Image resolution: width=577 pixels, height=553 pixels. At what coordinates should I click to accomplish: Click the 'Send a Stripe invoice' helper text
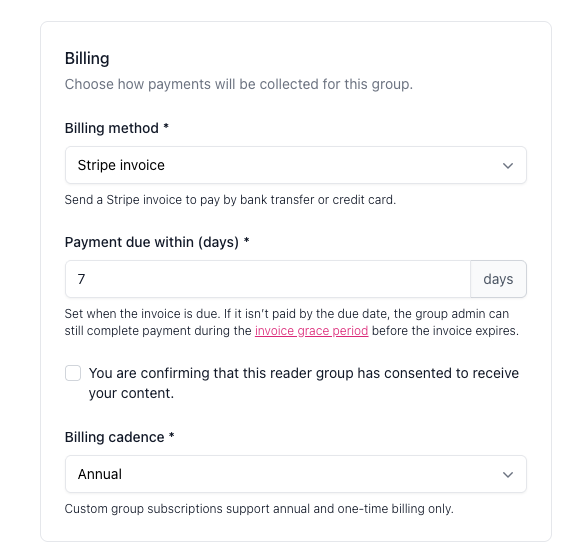pyautogui.click(x=230, y=200)
